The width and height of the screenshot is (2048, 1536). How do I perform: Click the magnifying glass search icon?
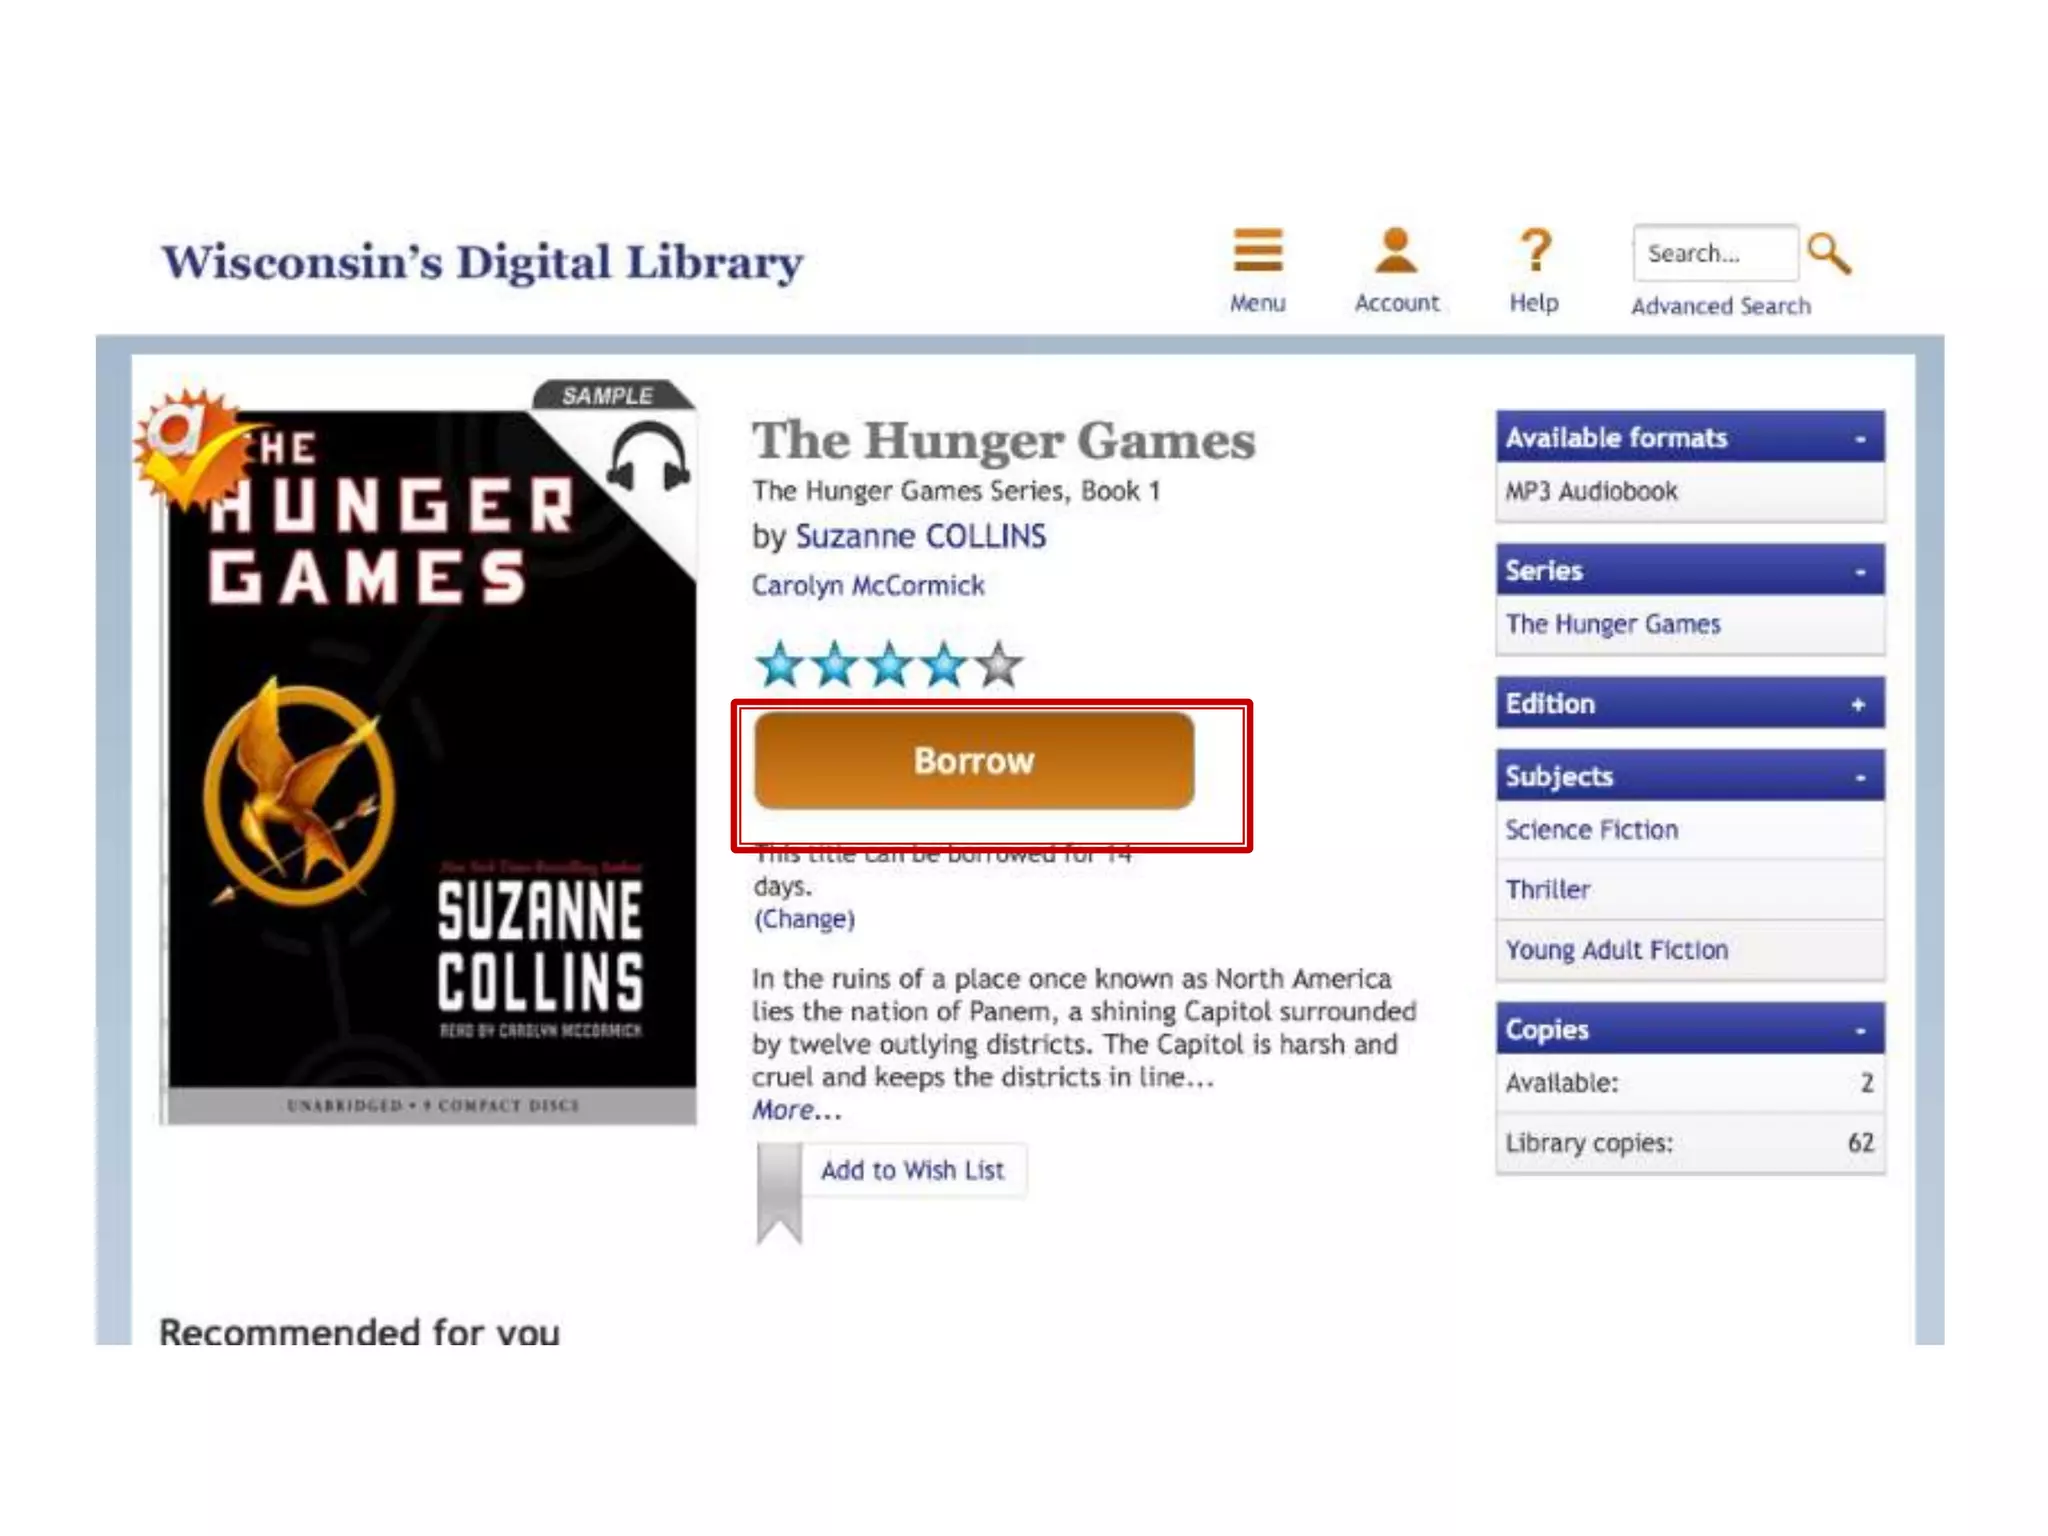(x=1830, y=254)
